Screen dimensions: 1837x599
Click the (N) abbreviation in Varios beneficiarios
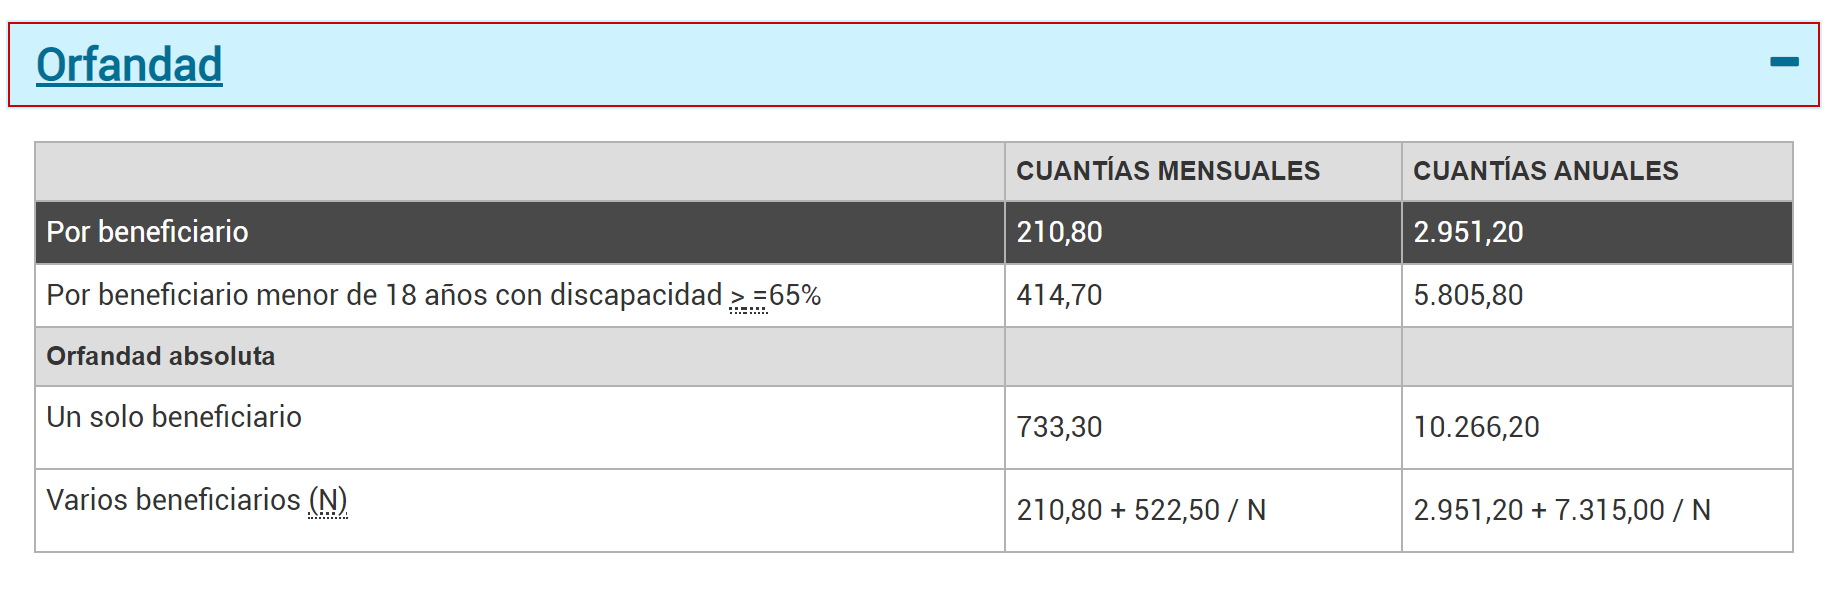(328, 500)
